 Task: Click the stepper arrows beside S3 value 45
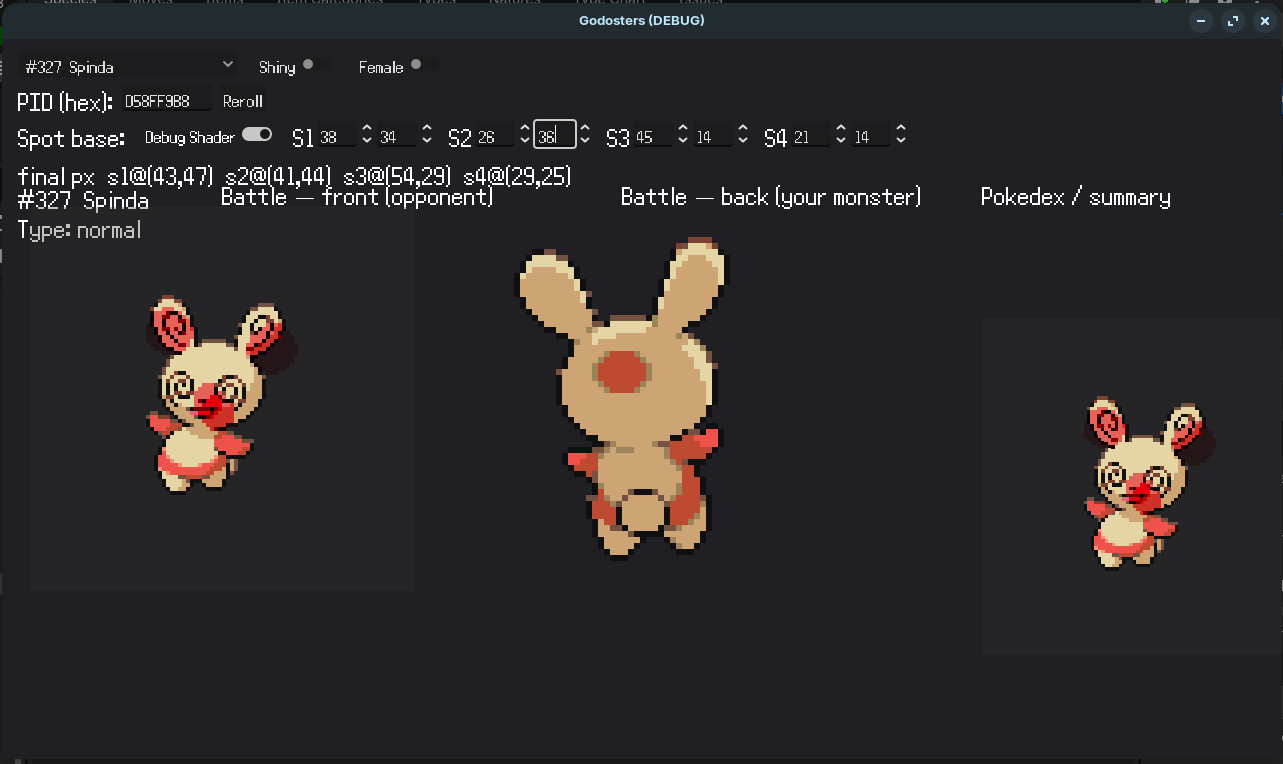[683, 136]
